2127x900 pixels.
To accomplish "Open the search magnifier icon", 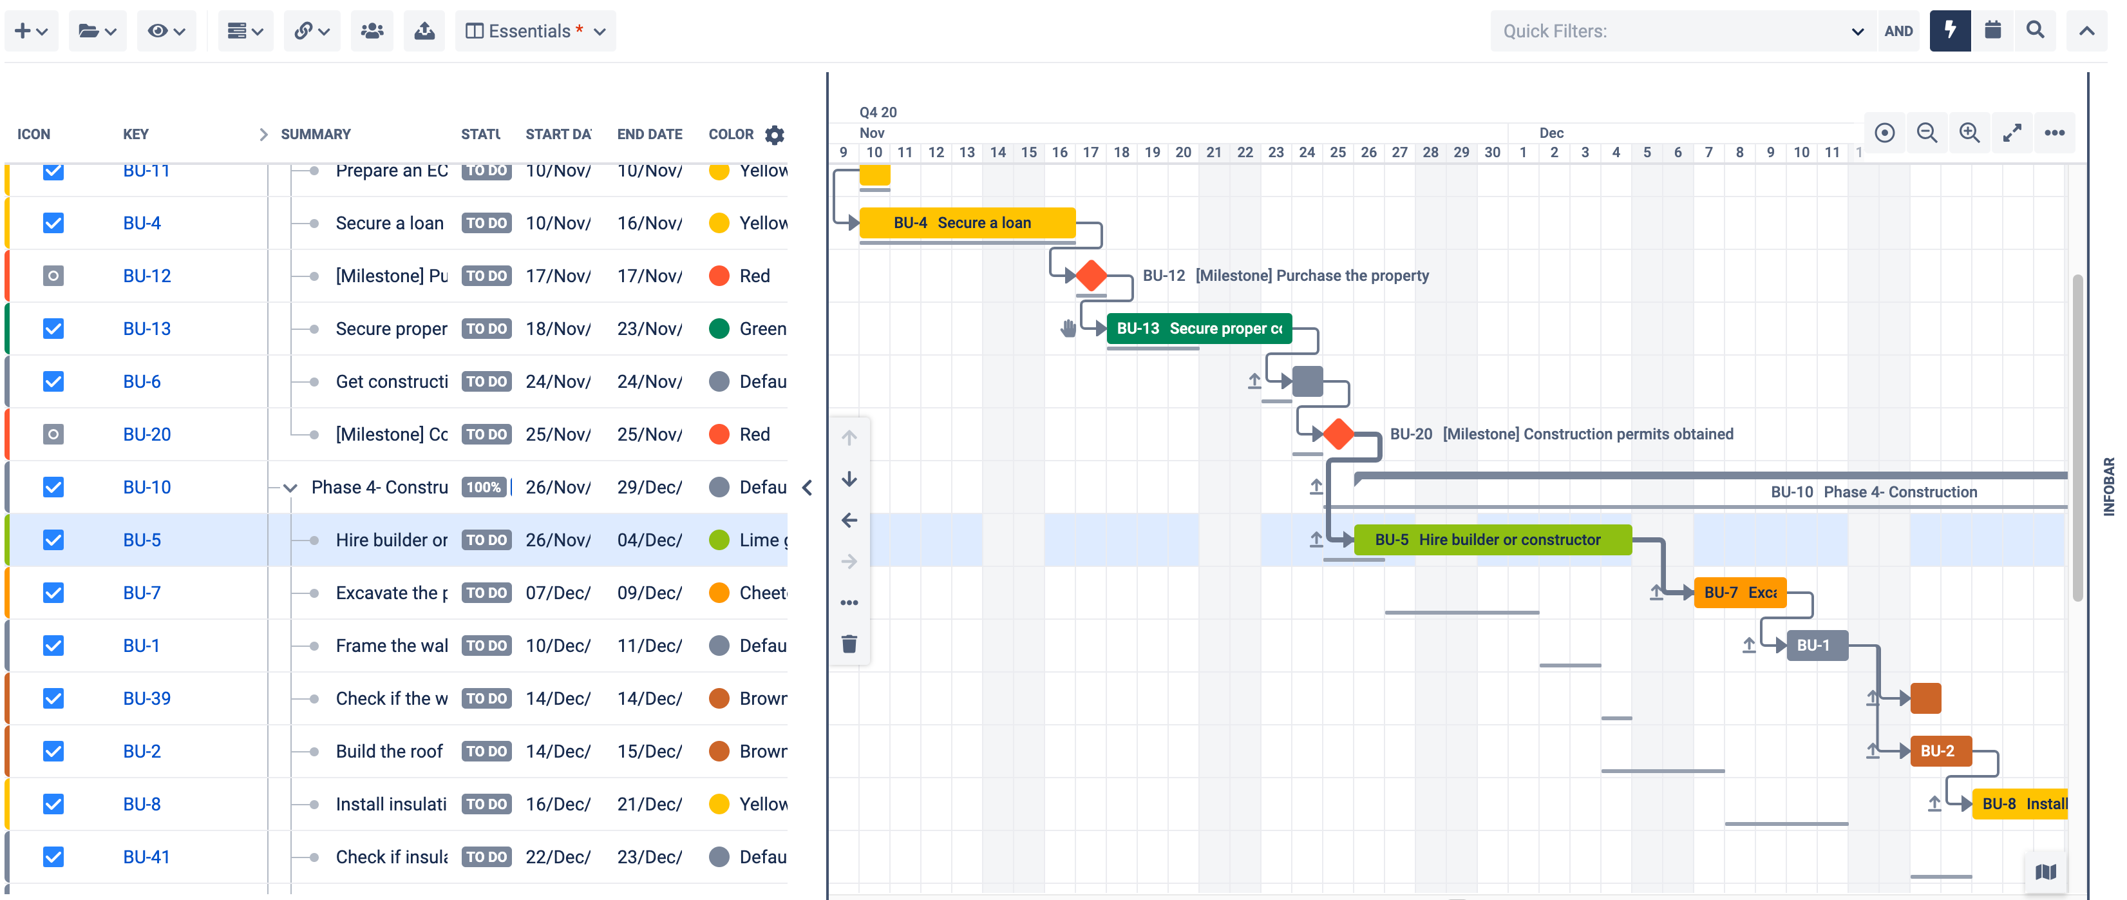I will point(2035,31).
